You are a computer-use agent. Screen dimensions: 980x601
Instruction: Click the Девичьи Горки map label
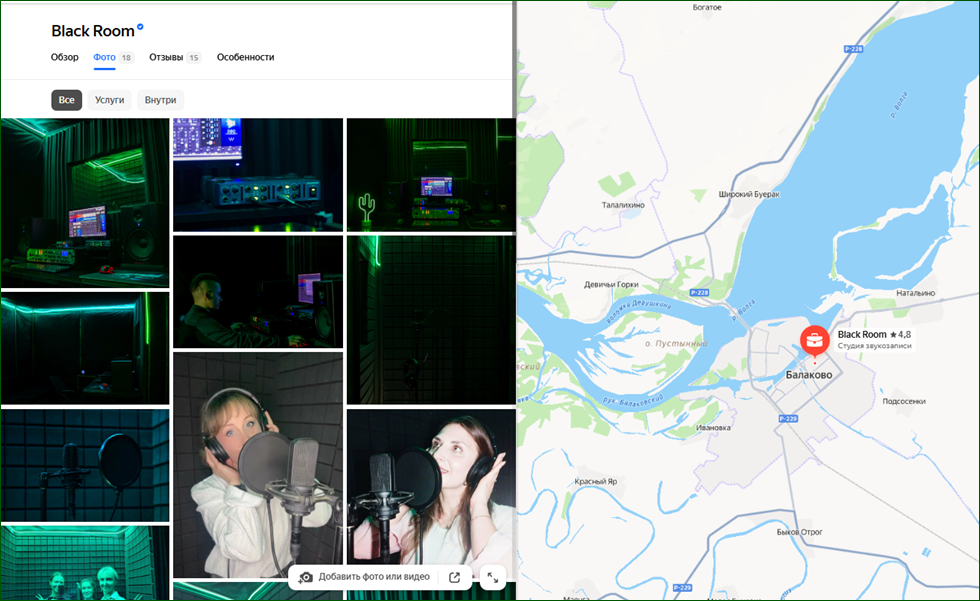[611, 284]
